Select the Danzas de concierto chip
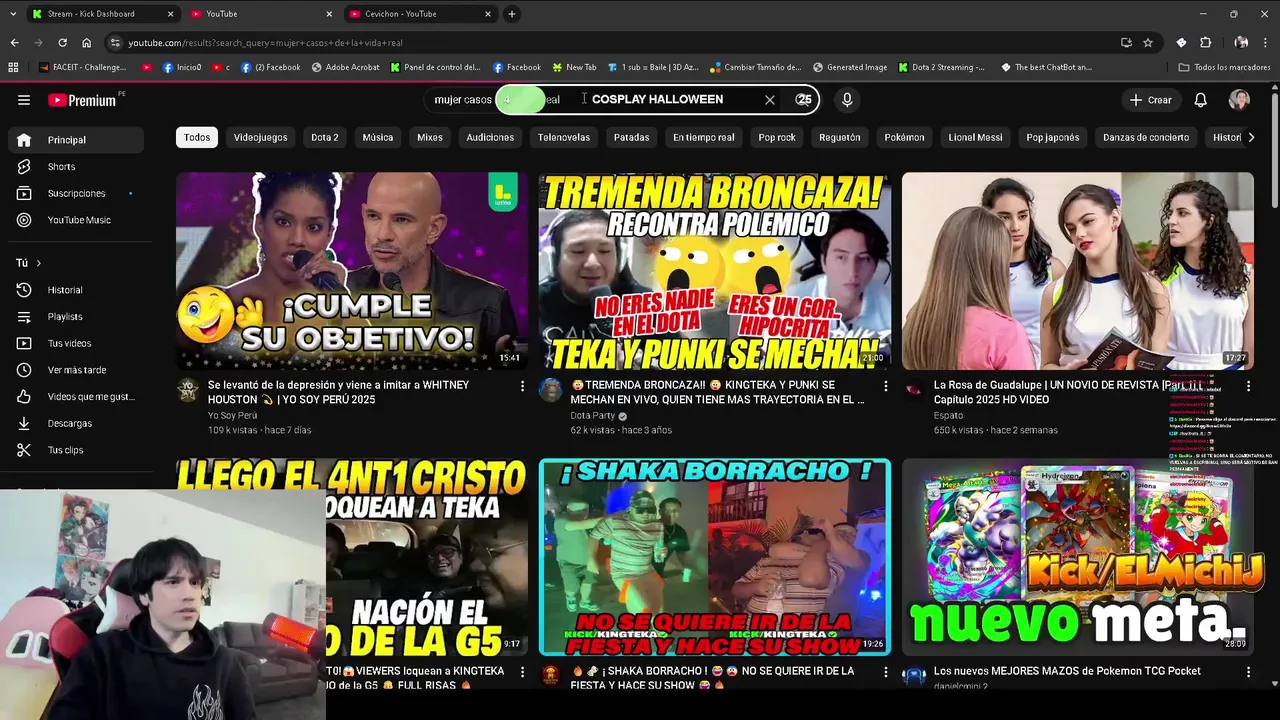The image size is (1280, 720). pyautogui.click(x=1146, y=137)
